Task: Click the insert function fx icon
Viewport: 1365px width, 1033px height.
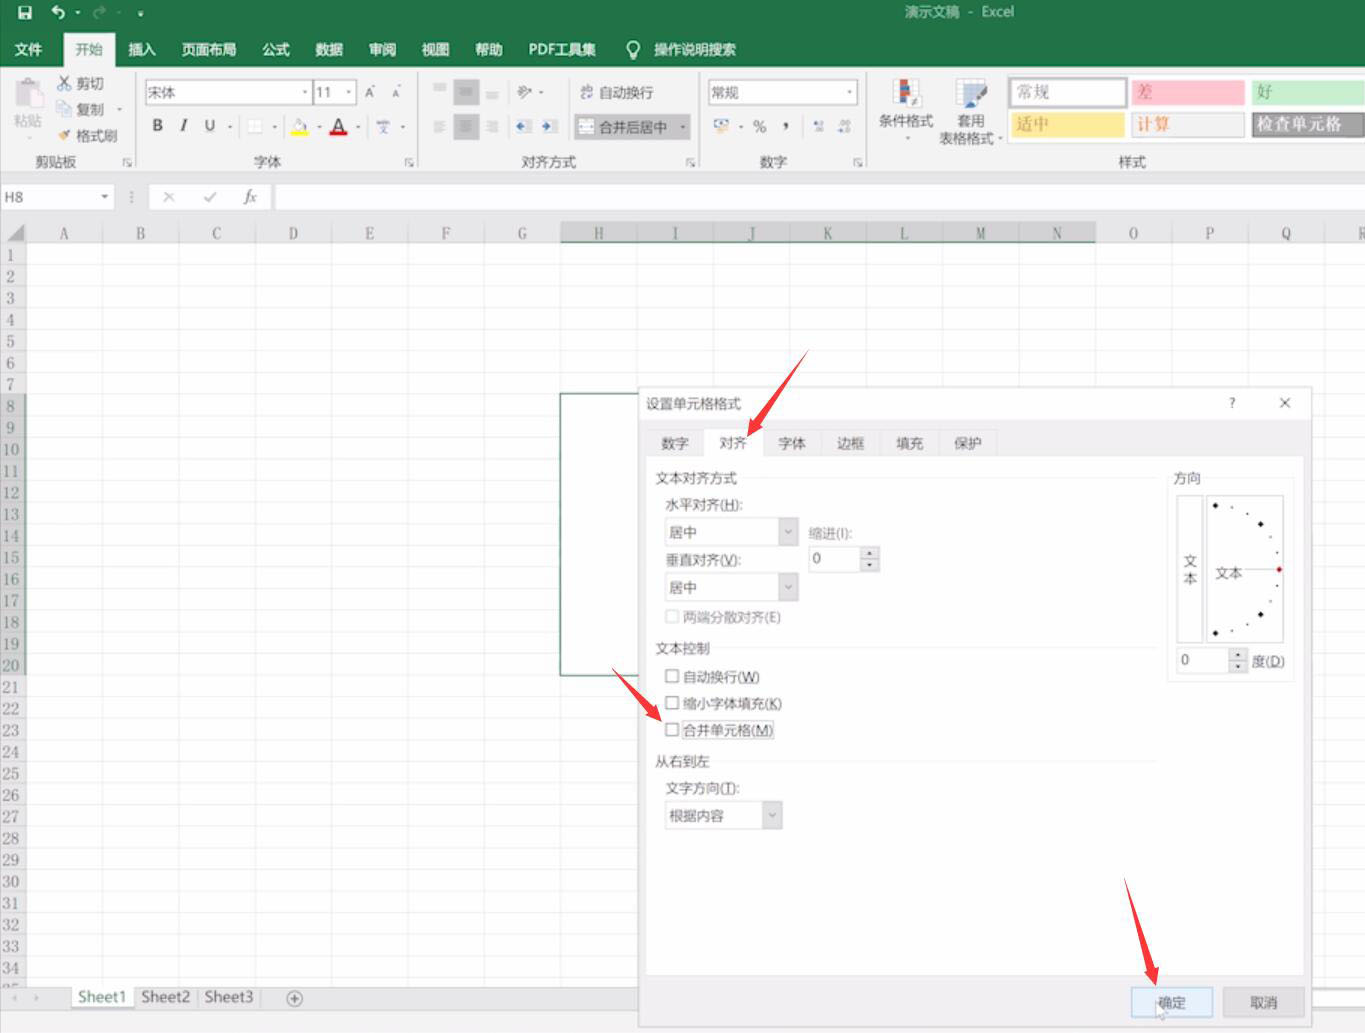Action: 250,197
